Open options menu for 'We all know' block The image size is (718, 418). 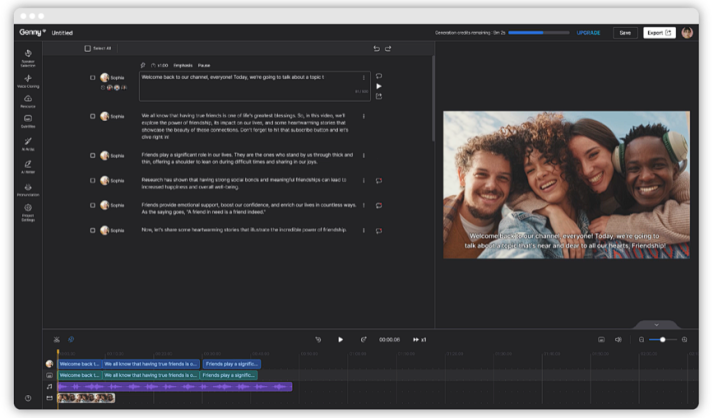363,116
